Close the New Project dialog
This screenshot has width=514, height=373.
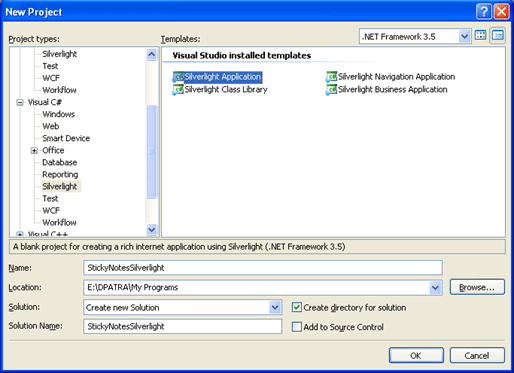click(x=501, y=12)
